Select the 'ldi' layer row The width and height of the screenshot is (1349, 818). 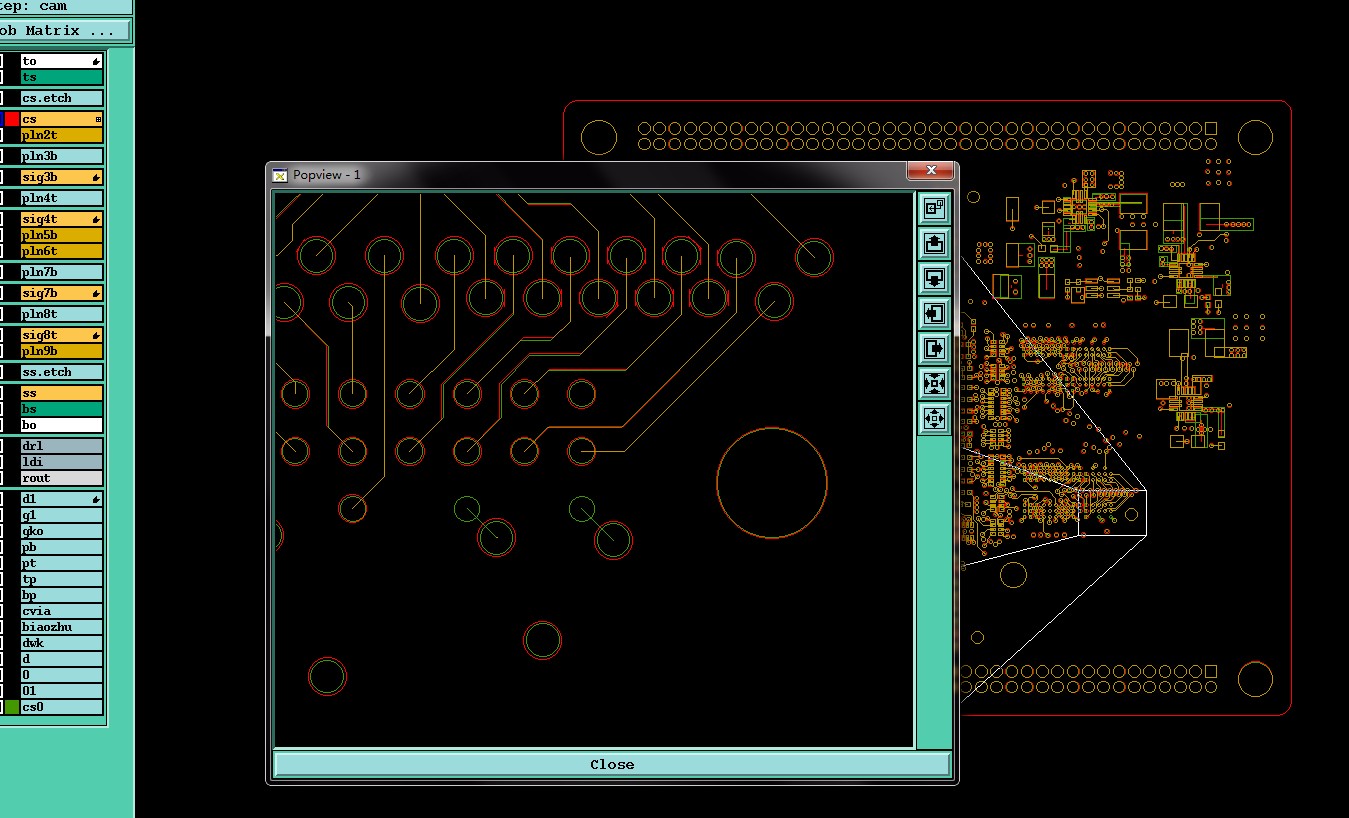coord(62,462)
